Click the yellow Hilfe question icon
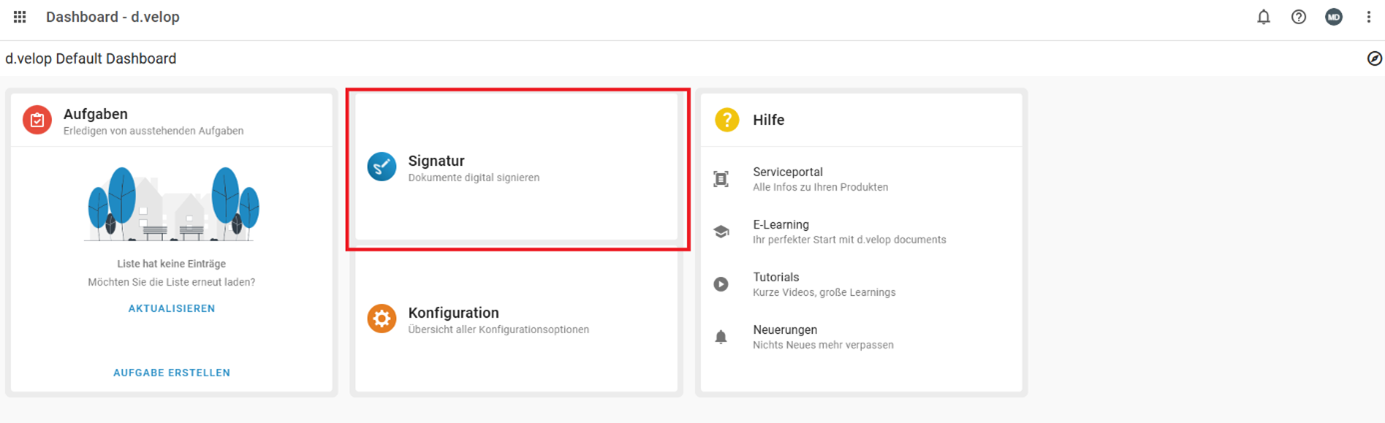1385x423 pixels. [727, 120]
